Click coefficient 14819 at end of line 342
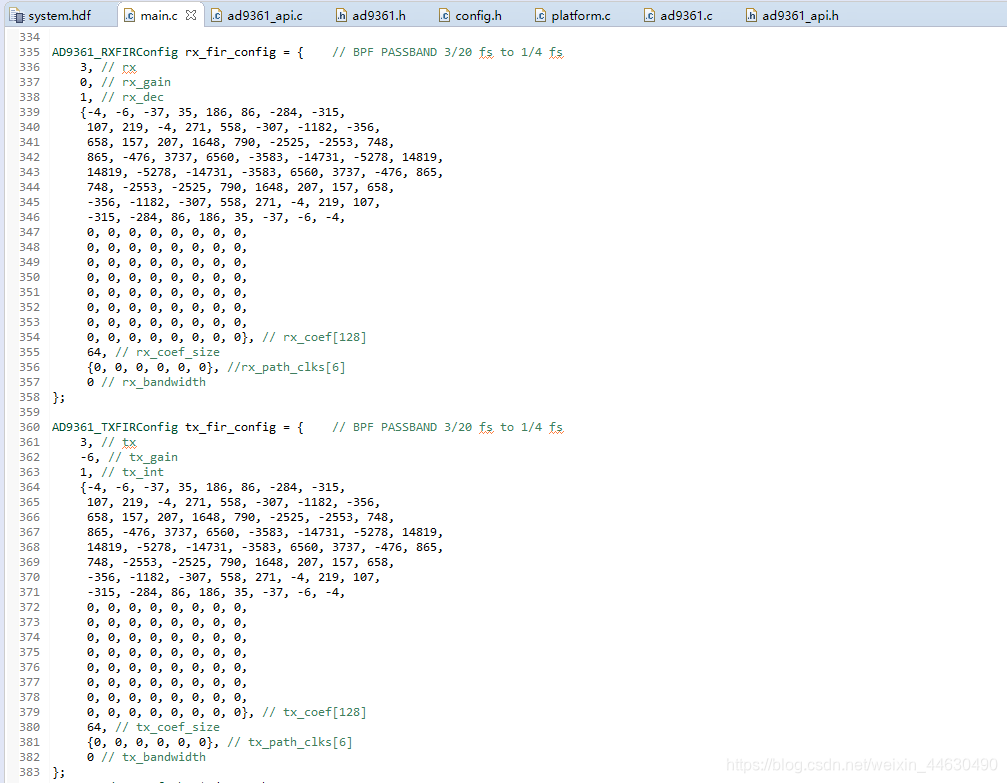The width and height of the screenshot is (1007, 783). 419,157
